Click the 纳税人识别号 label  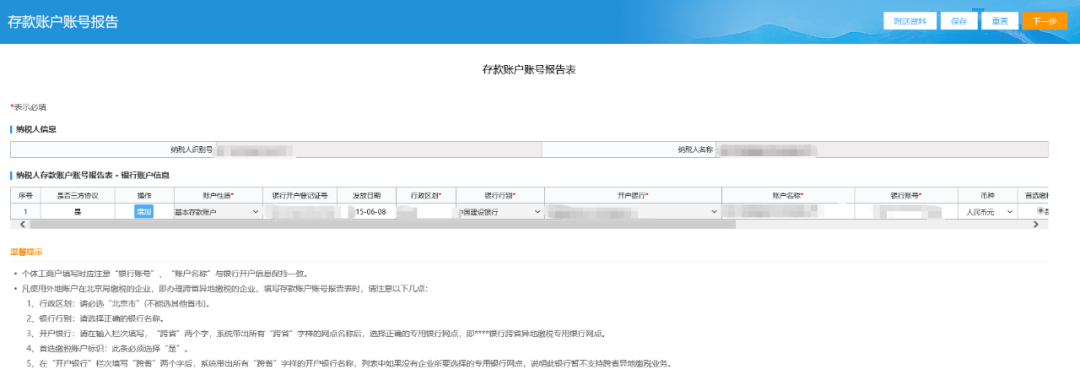[x=191, y=150]
